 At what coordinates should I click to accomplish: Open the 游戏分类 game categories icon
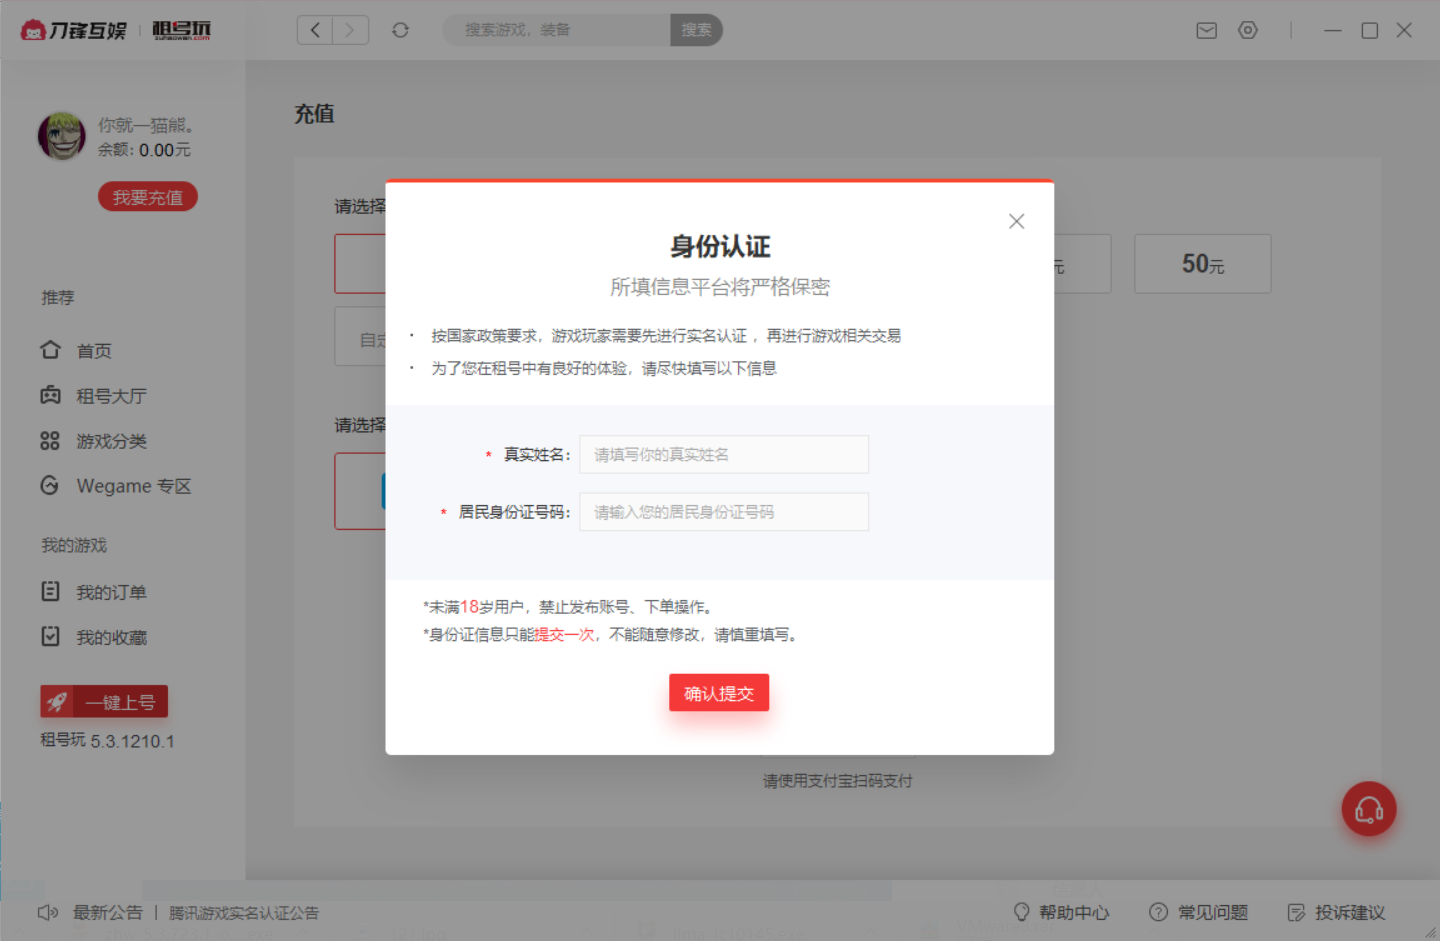coord(51,440)
